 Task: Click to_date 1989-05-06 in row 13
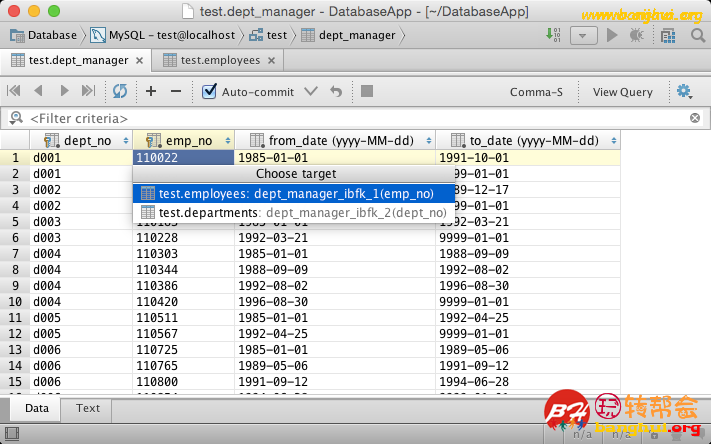coord(528,350)
